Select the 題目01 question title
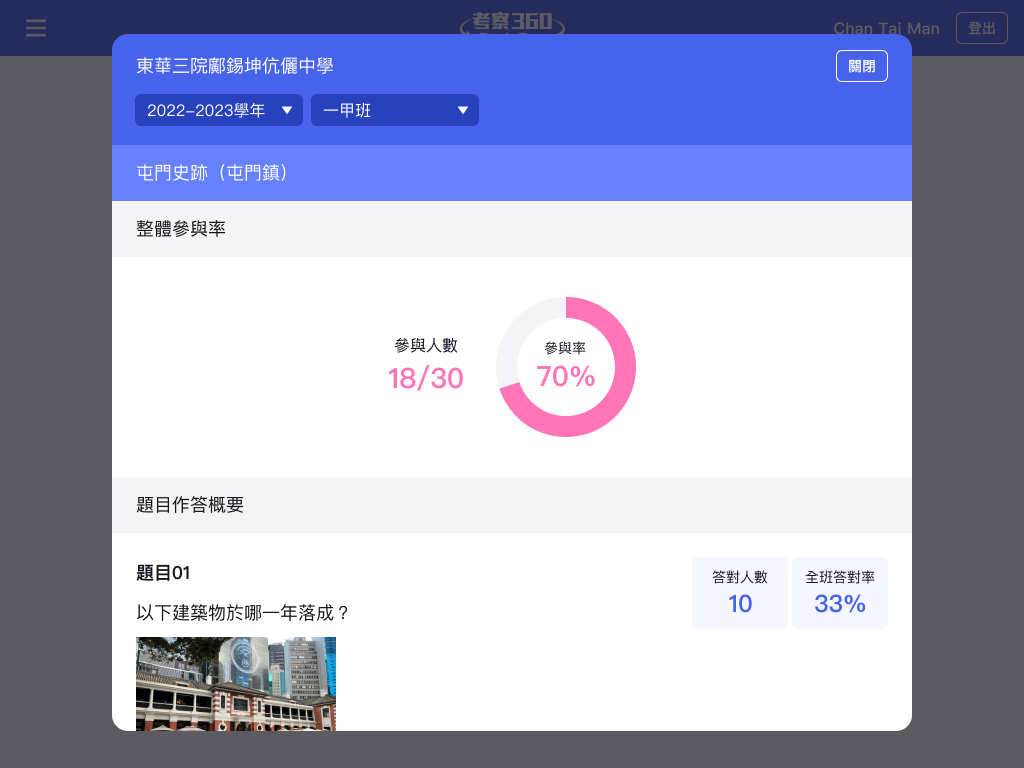Viewport: 1024px width, 768px height. [x=163, y=573]
